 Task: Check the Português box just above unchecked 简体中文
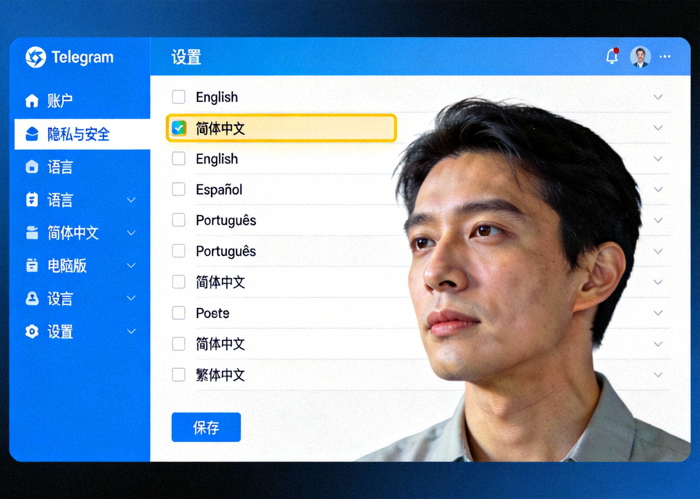point(179,251)
